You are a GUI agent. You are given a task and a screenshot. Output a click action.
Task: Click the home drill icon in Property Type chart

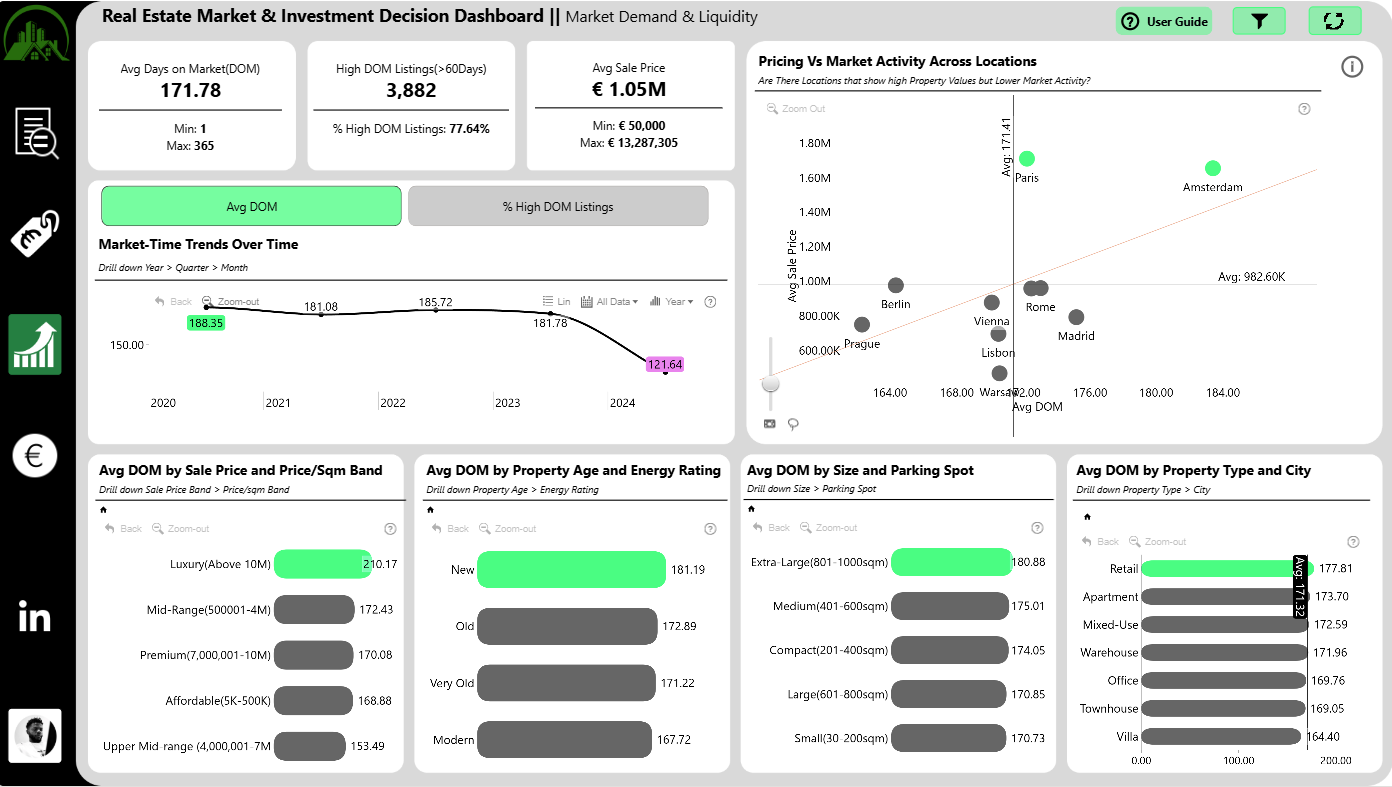click(1087, 517)
